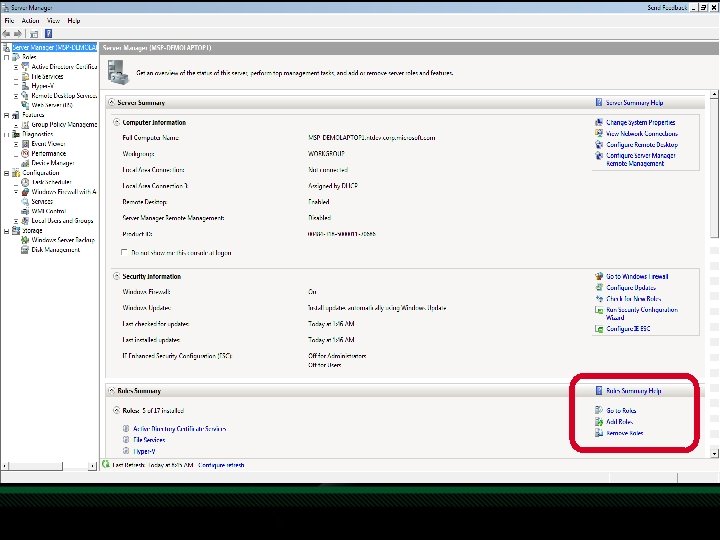The width and height of the screenshot is (720, 540).
Task: Open WMI Control in the tree
Action: (49, 211)
